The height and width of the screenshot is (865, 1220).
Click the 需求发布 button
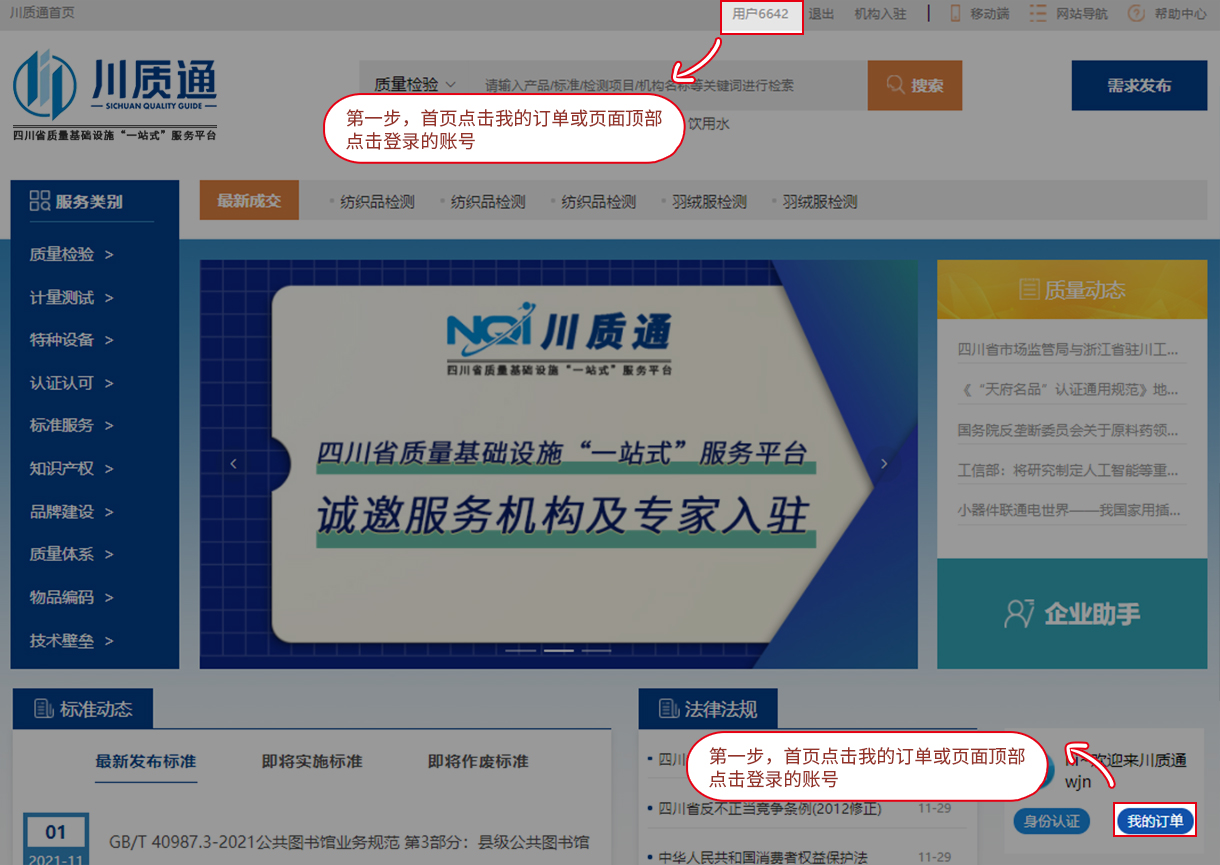(x=1139, y=85)
